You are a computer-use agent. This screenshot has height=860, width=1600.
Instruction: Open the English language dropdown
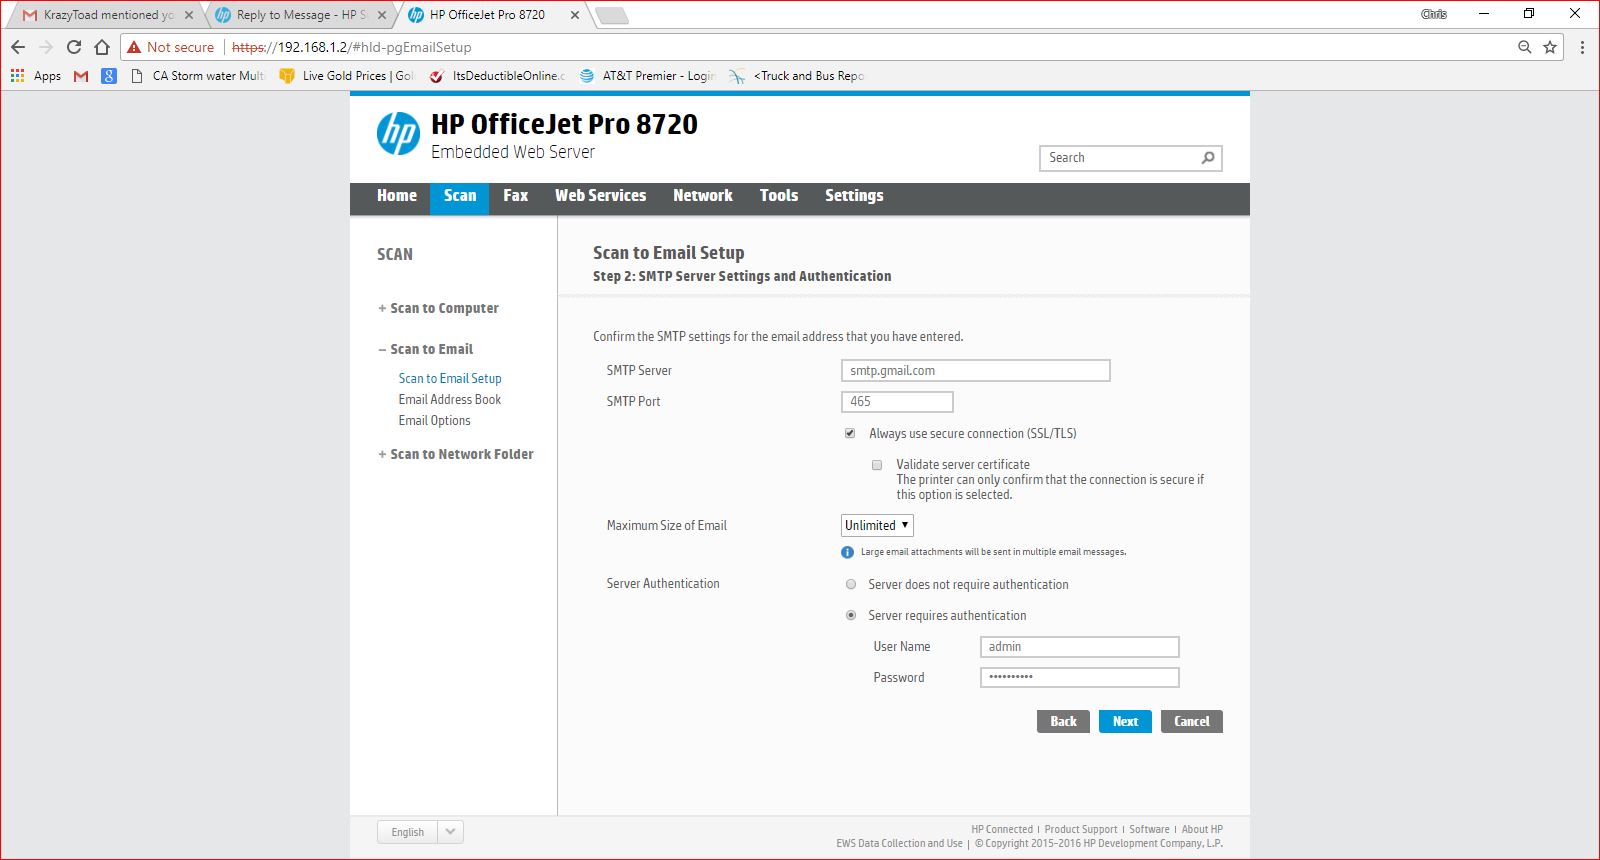coord(450,832)
